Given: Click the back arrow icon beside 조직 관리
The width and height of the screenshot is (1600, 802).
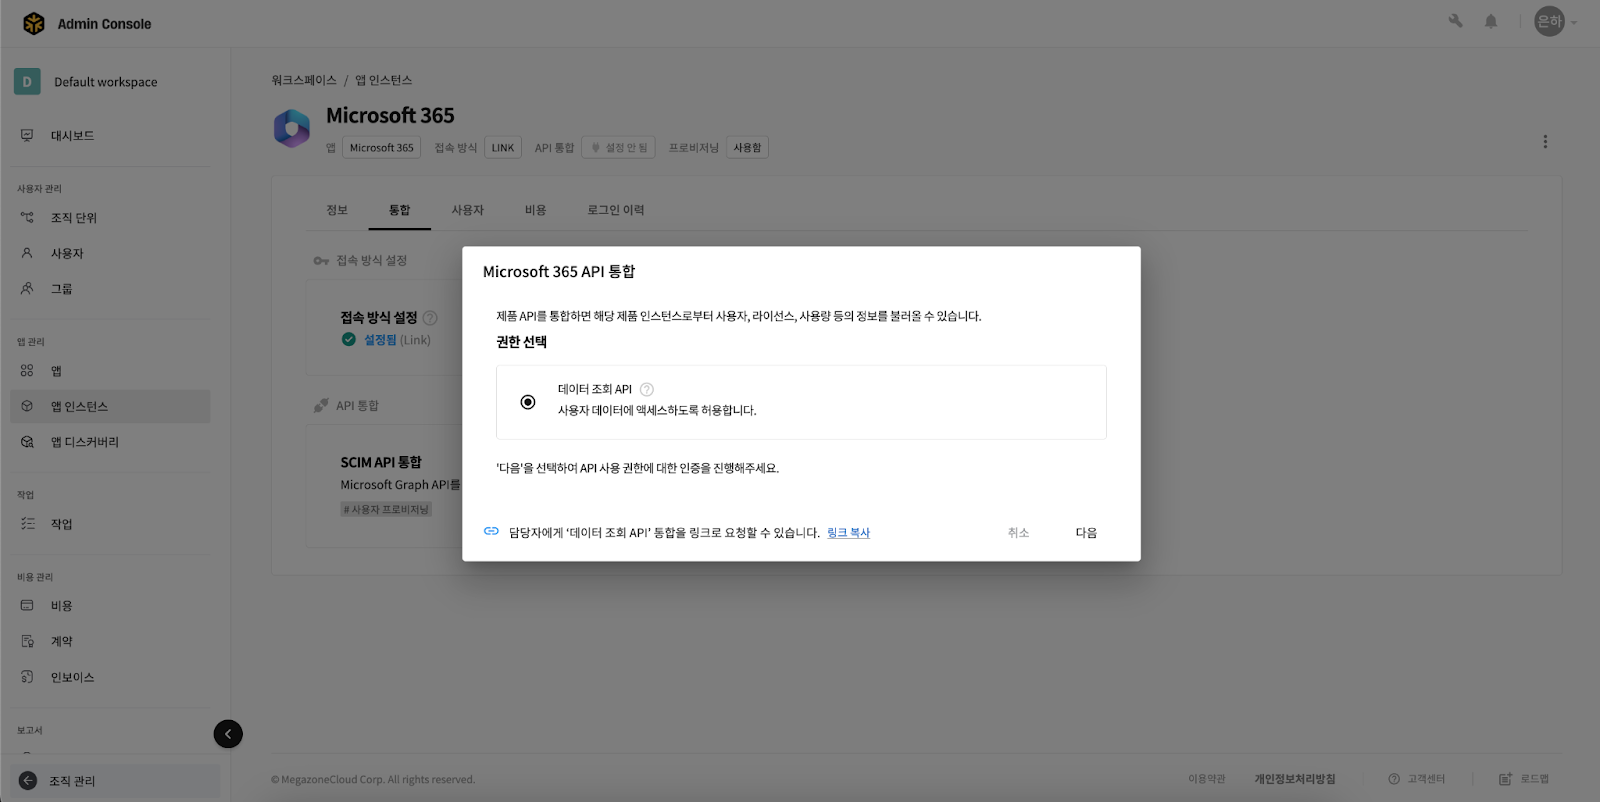Looking at the screenshot, I should tap(28, 781).
